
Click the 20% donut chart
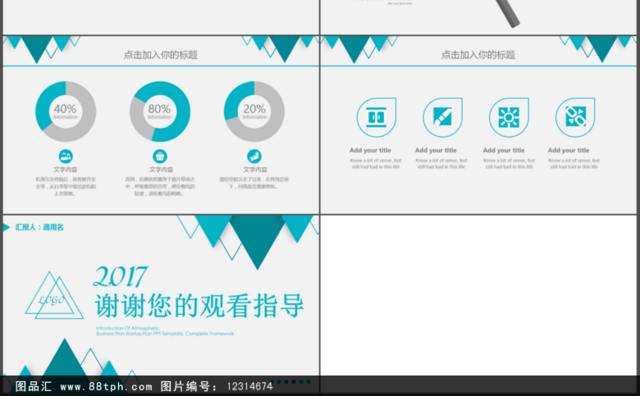[x=254, y=111]
